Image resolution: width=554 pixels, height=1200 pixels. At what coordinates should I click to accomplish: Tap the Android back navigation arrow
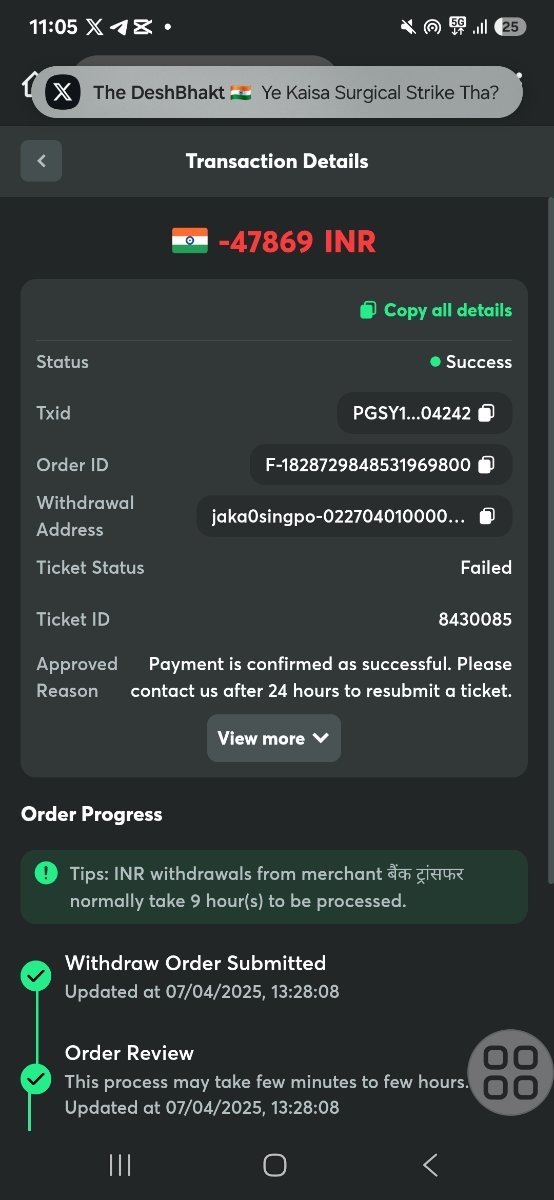[x=430, y=1164]
